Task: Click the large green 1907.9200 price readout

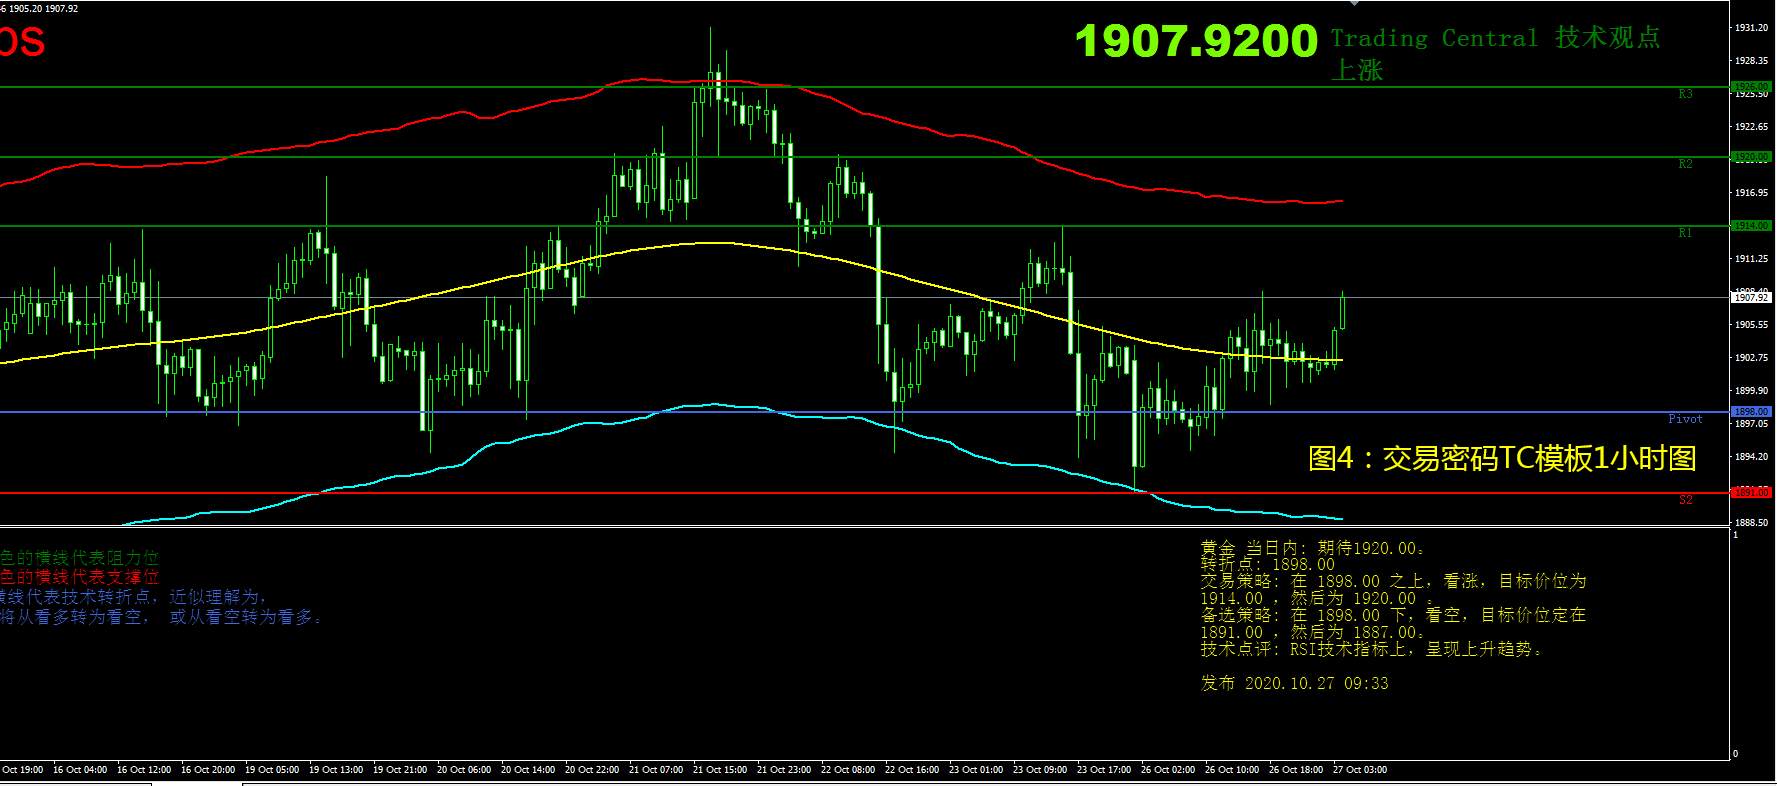Action: click(x=1196, y=41)
